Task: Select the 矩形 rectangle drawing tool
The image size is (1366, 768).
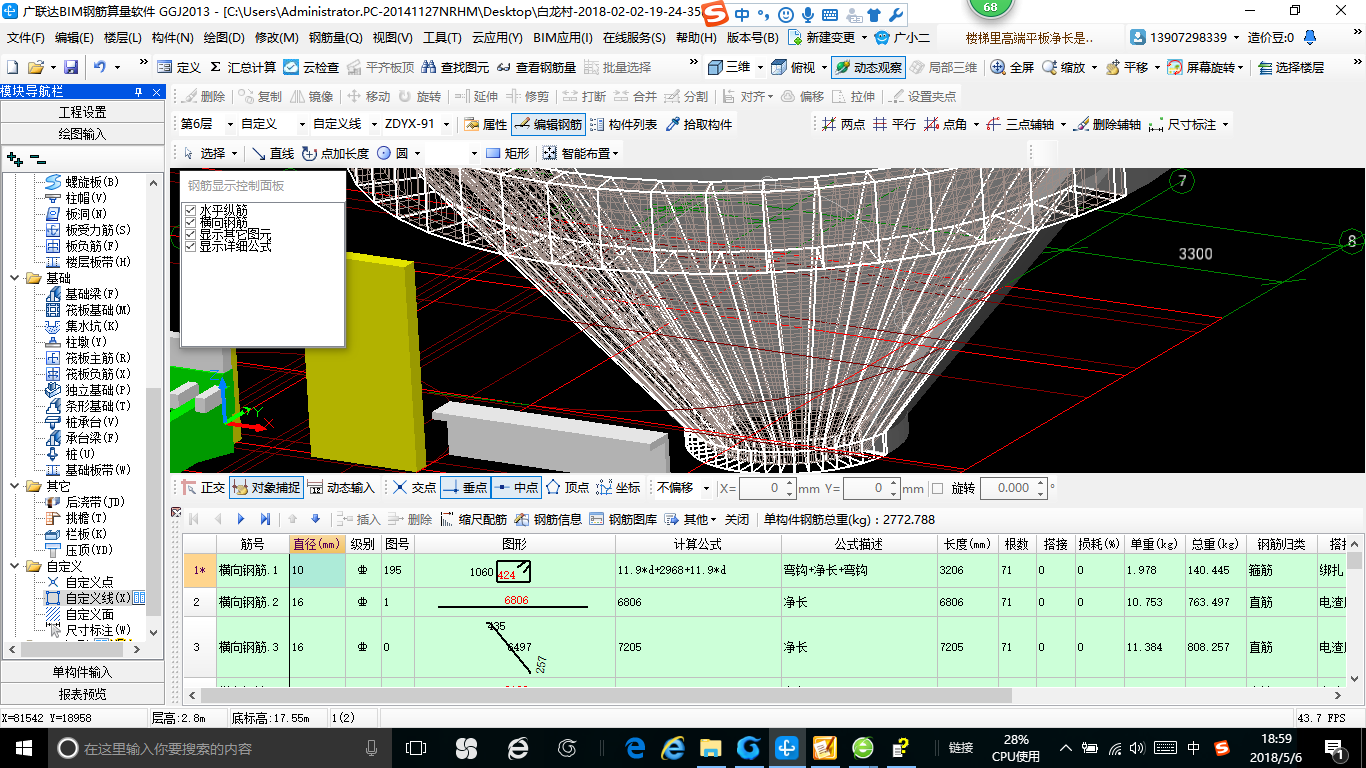Action: tap(507, 153)
